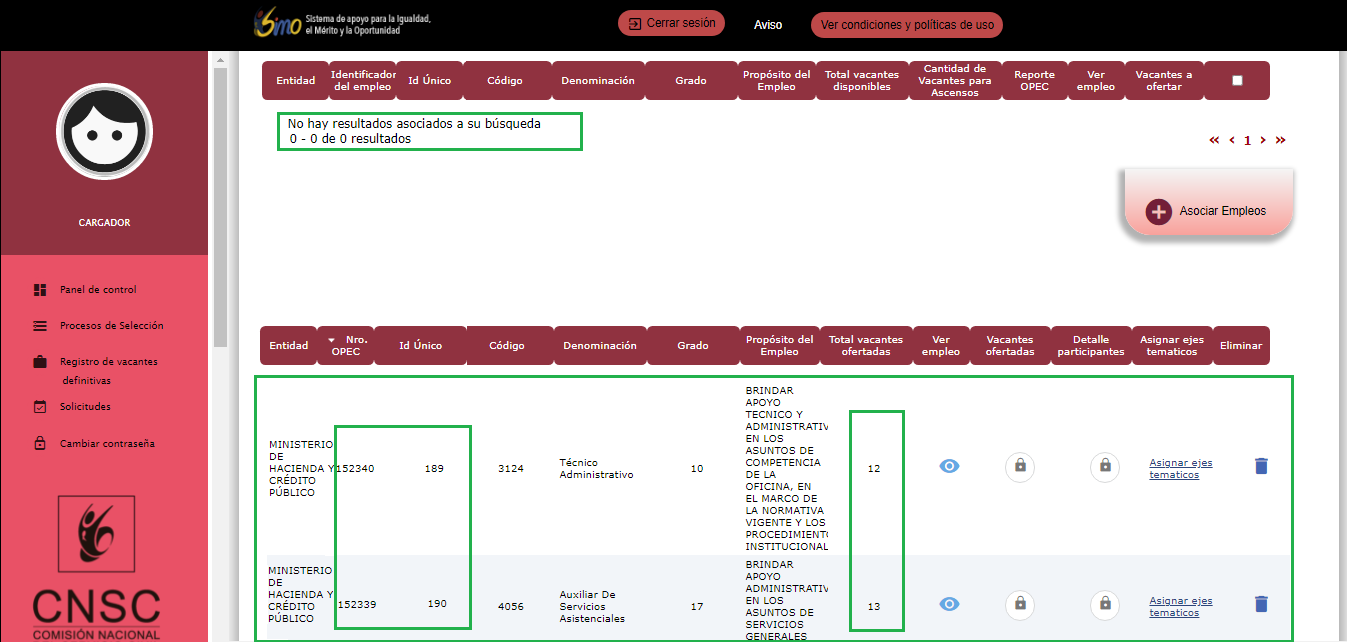
Task: Go to the first page of results
Action: pos(1214,141)
